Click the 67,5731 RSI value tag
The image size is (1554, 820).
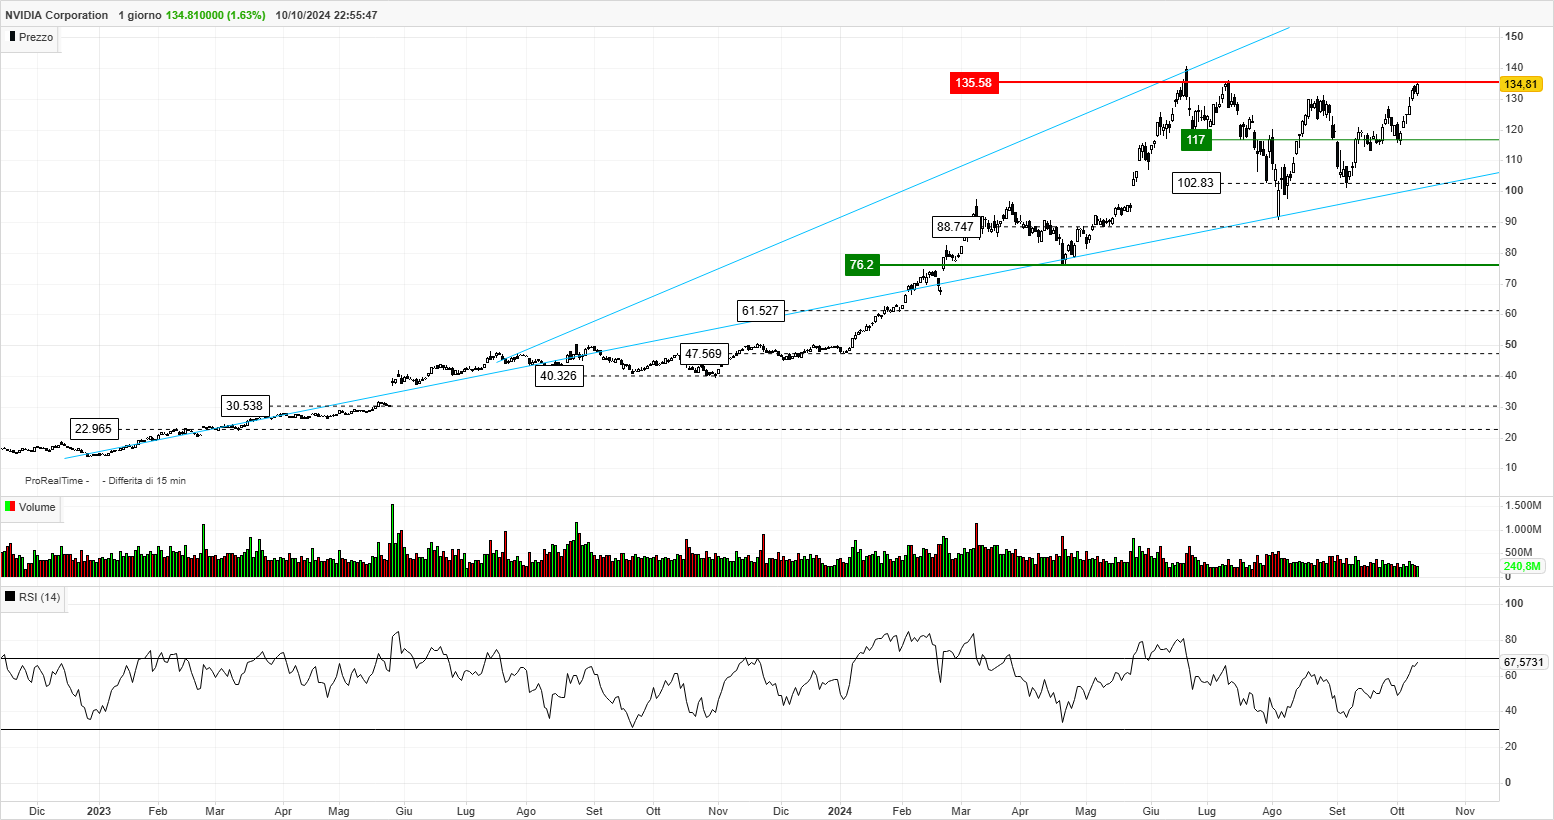(x=1524, y=662)
